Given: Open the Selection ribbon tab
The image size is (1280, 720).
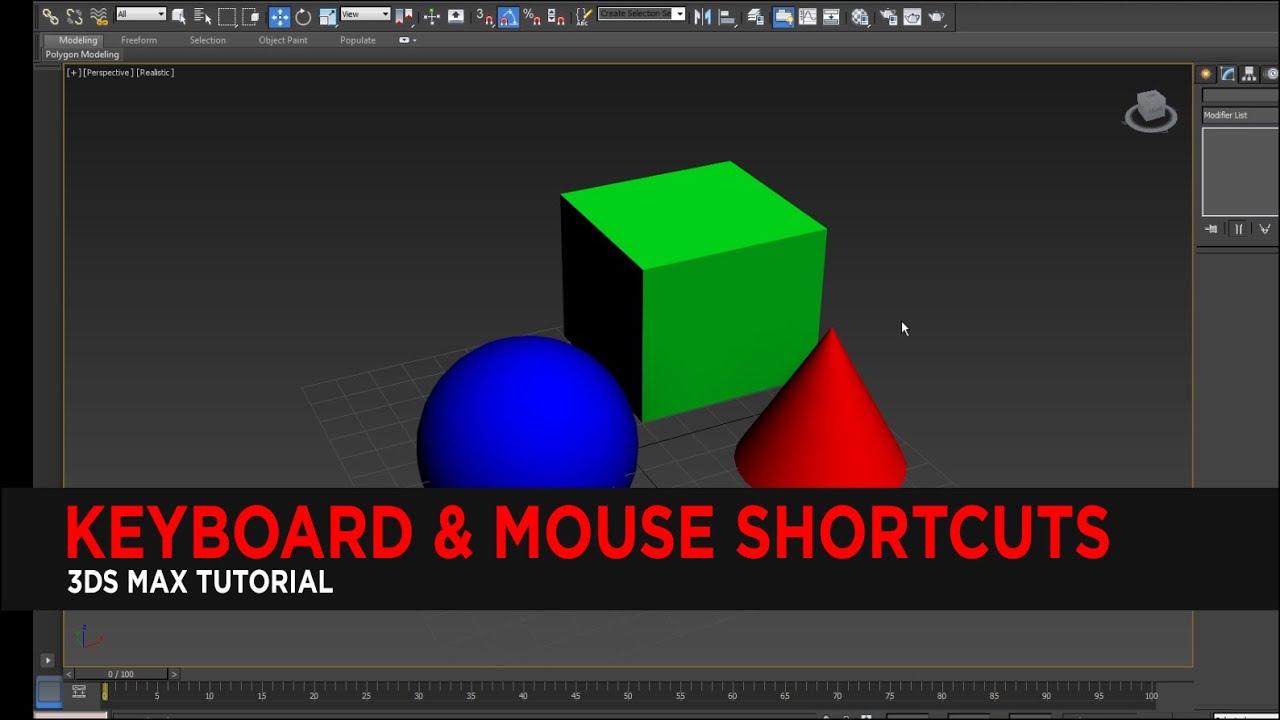Looking at the screenshot, I should (x=208, y=40).
